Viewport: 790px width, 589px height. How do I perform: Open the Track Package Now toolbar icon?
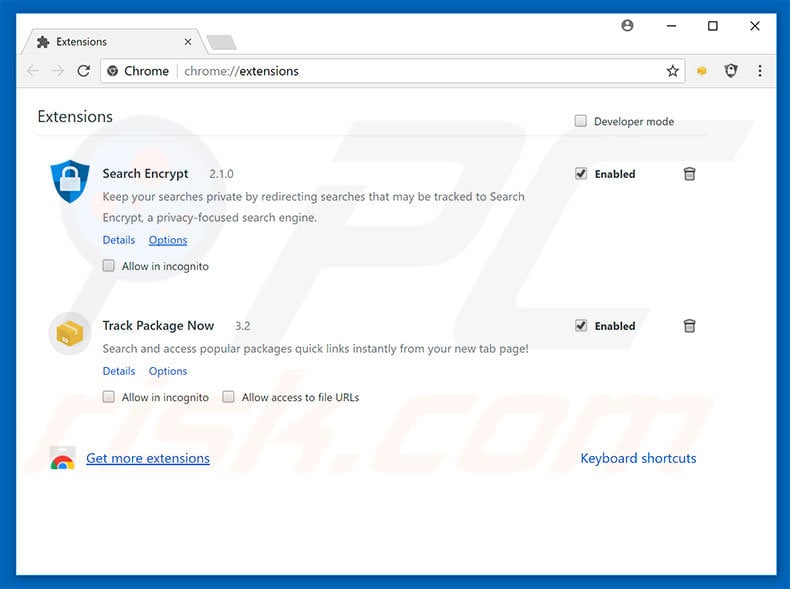click(702, 71)
